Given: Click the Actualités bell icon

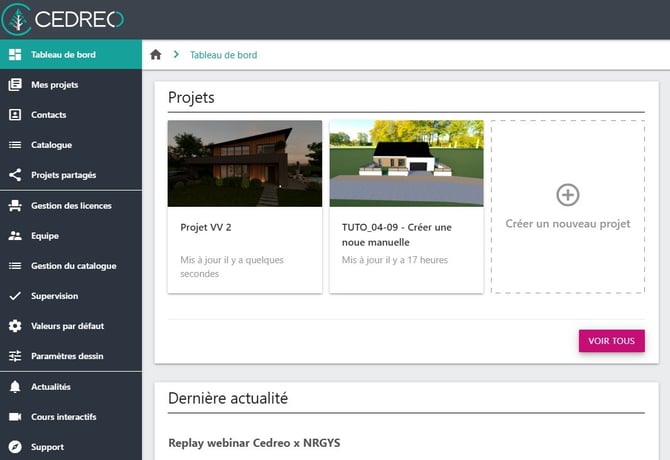Looking at the screenshot, I should point(15,387).
